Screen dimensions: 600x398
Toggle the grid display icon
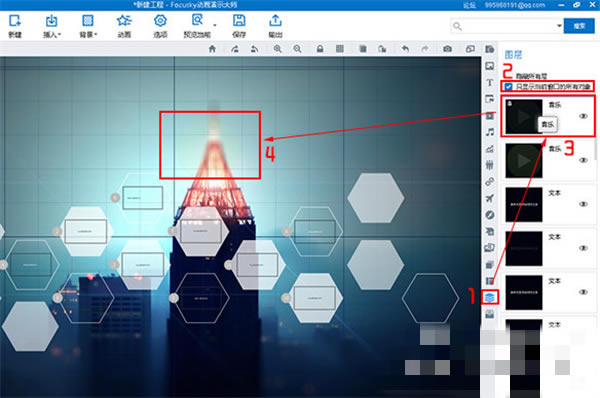point(339,49)
